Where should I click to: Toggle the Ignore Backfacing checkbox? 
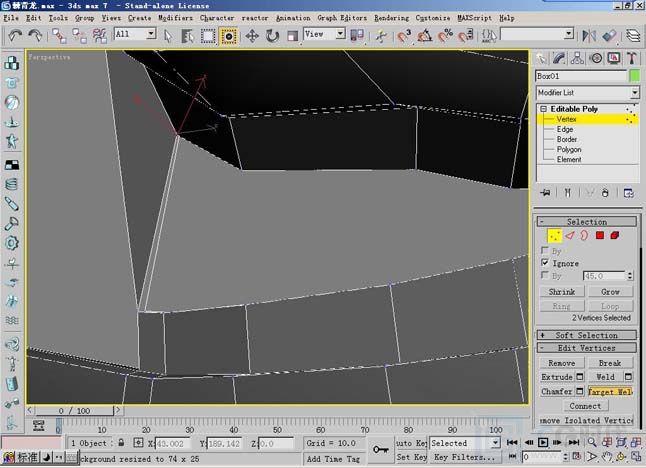[x=545, y=262]
